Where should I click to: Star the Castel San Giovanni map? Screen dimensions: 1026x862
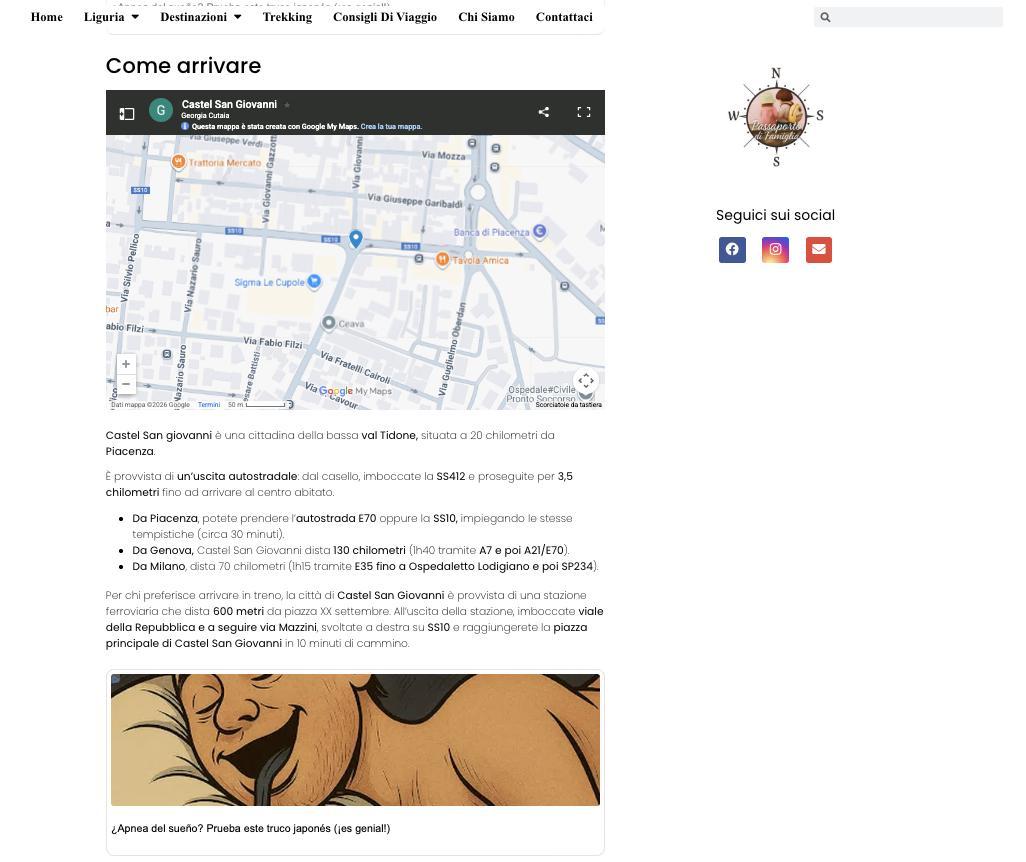pyautogui.click(x=287, y=105)
